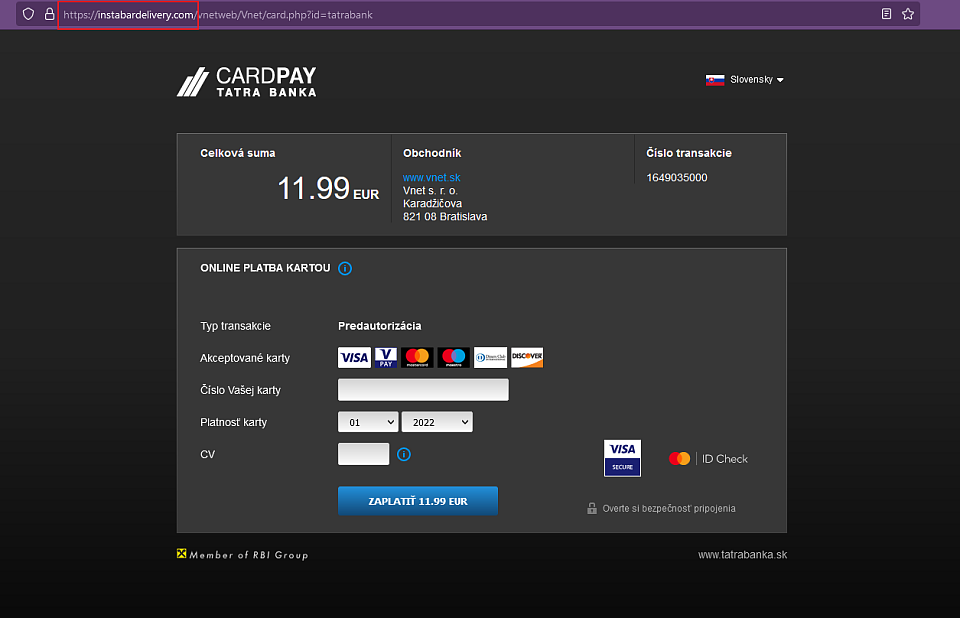Click the Slovak flag icon

click(714, 80)
